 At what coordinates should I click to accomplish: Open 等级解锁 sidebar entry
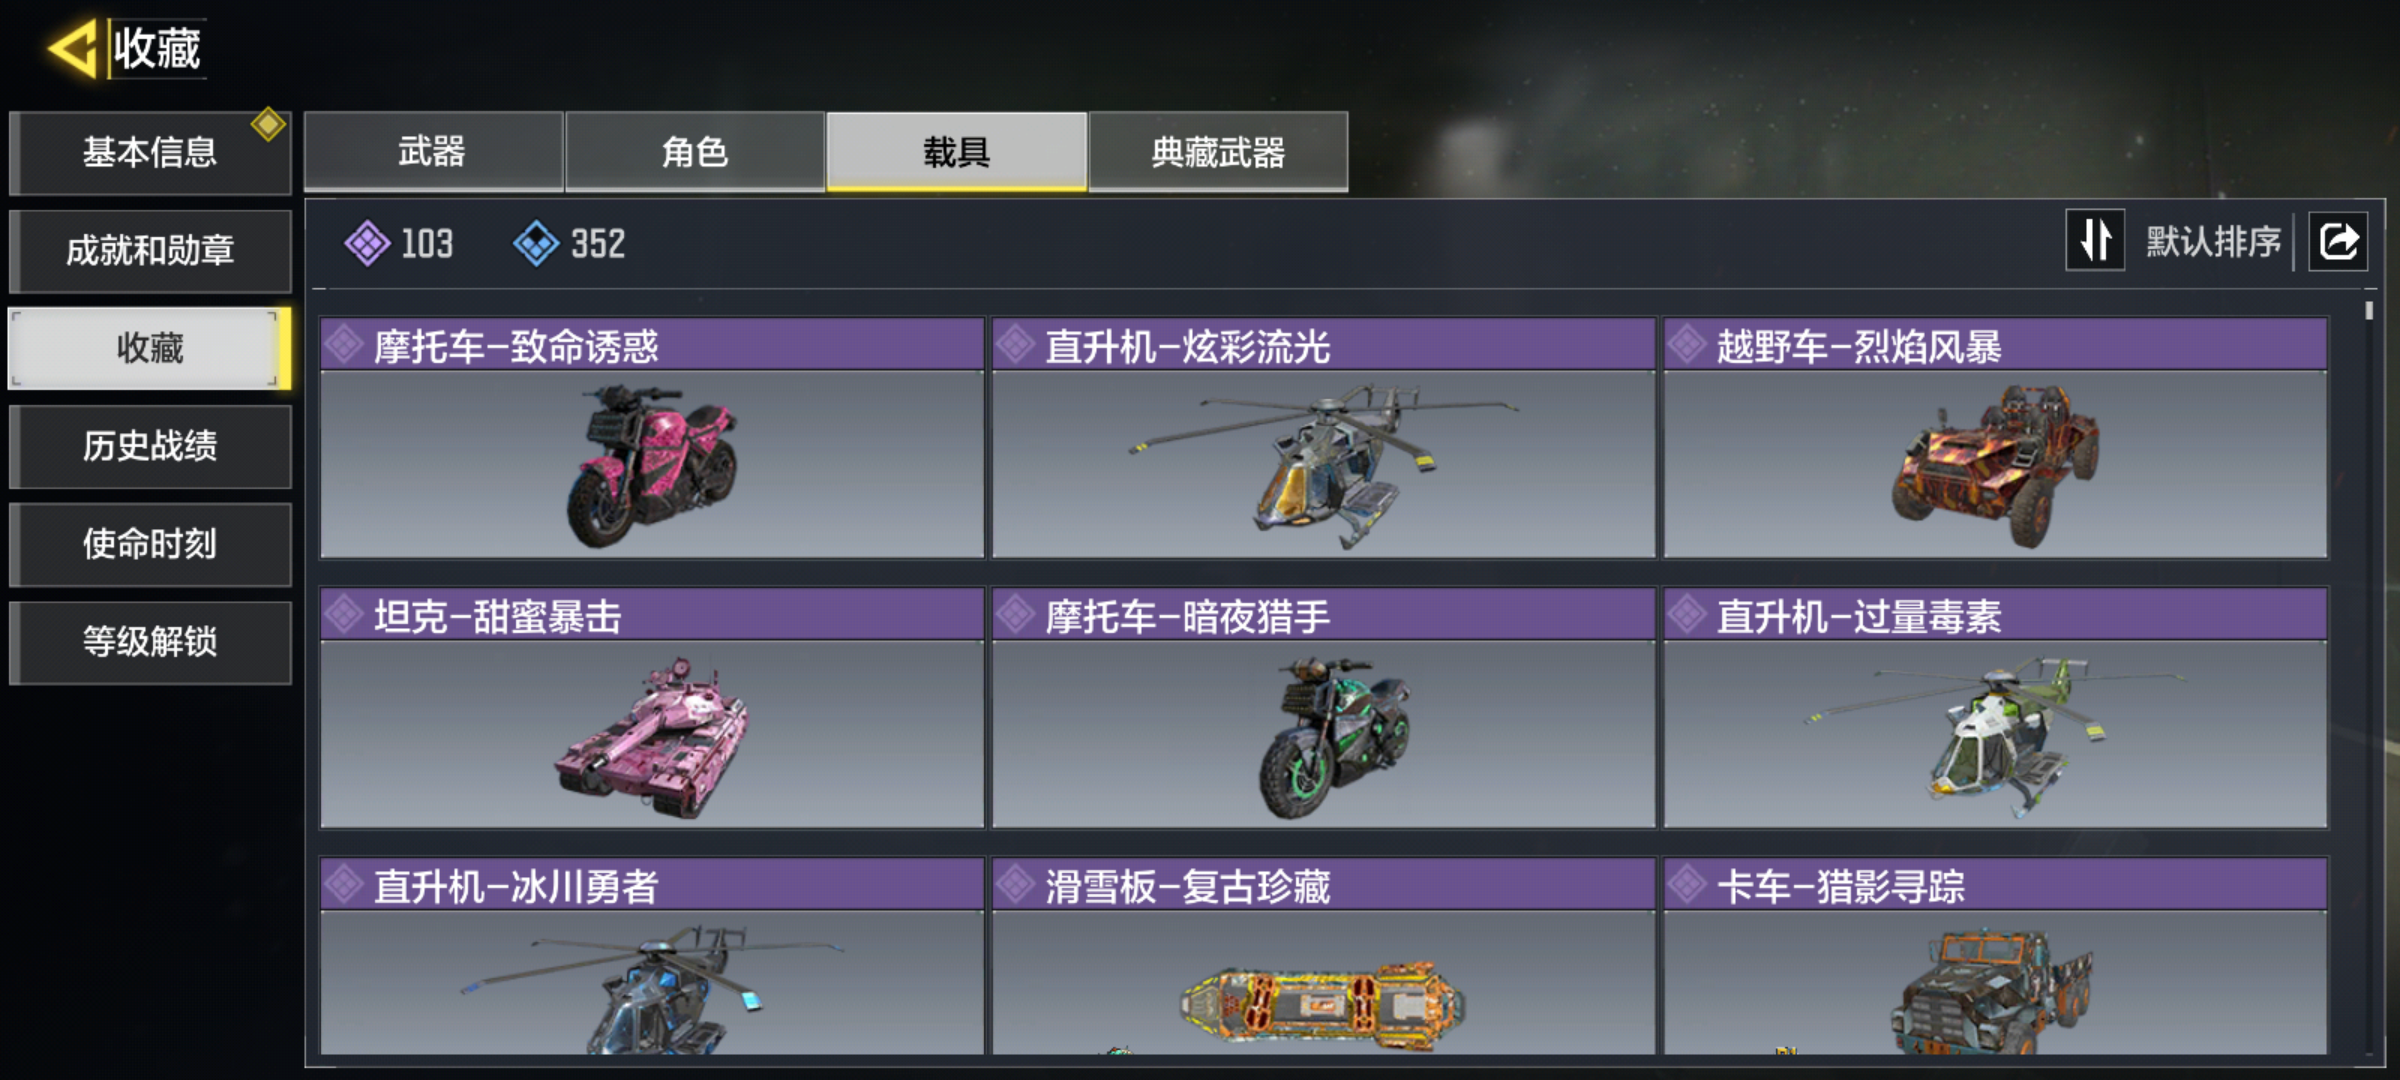click(x=150, y=642)
